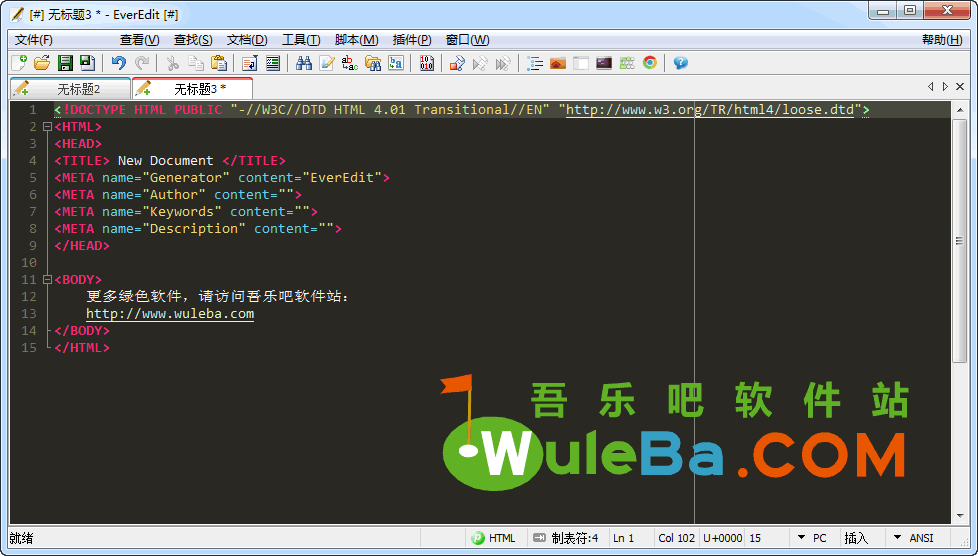Image resolution: width=978 pixels, height=556 pixels.
Task: Open the 查看(V) menu
Action: point(140,40)
